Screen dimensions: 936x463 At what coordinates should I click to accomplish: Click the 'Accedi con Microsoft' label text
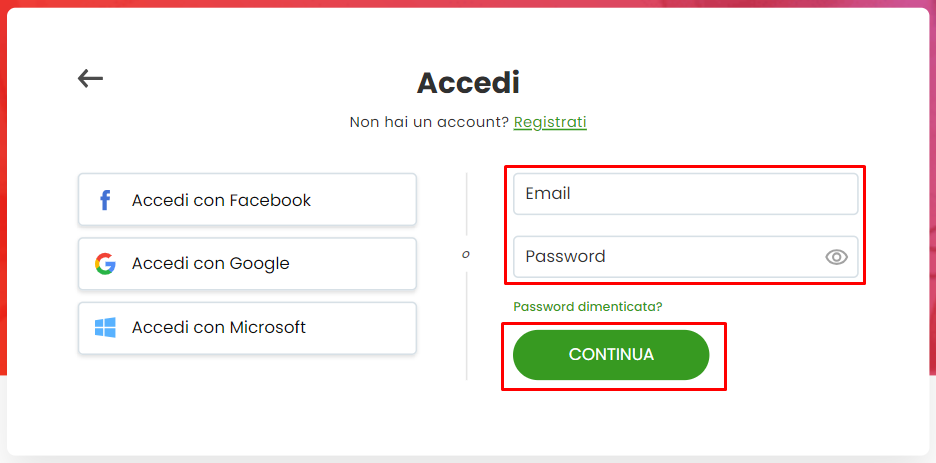[x=218, y=328]
